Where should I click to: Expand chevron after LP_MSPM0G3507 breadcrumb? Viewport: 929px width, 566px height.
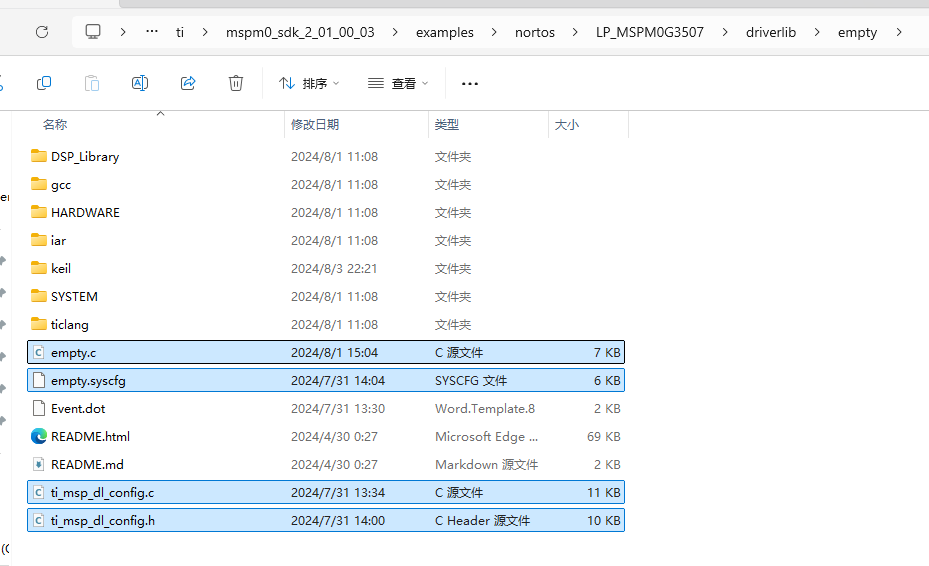point(725,32)
